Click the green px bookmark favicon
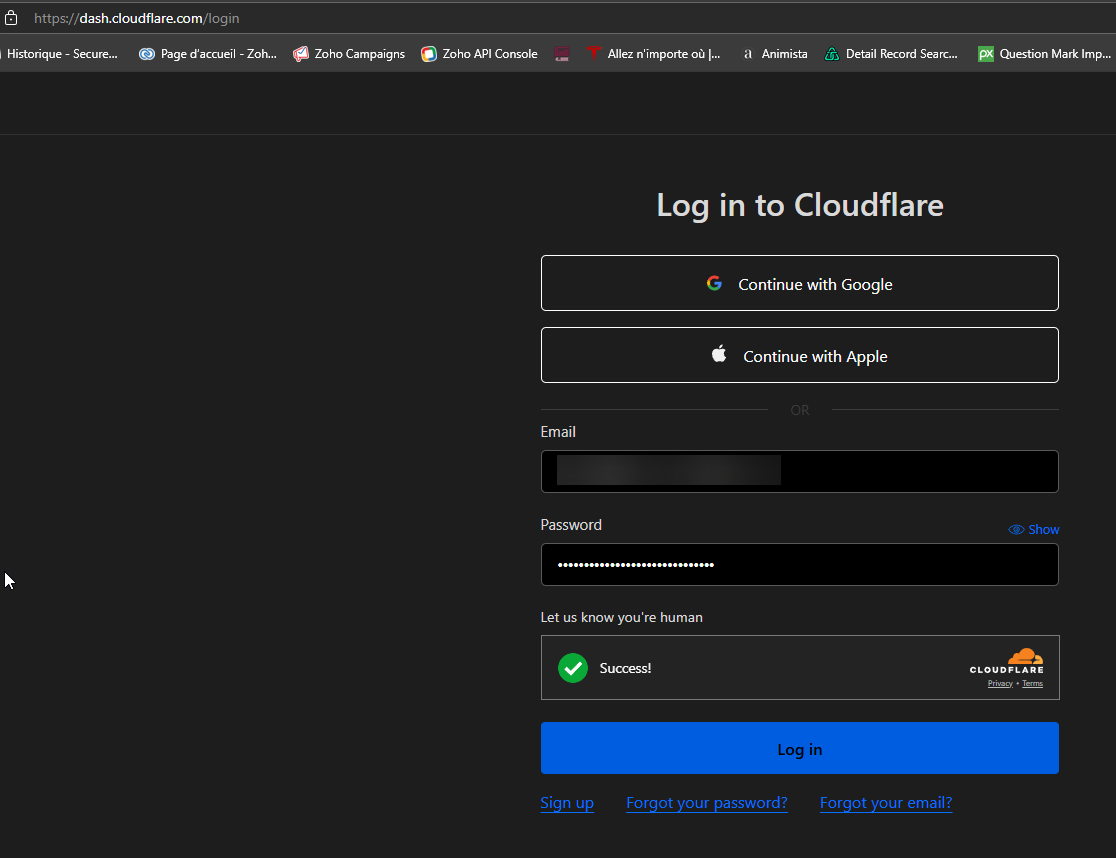Viewport: 1116px width, 858px height. pyautogui.click(x=986, y=54)
